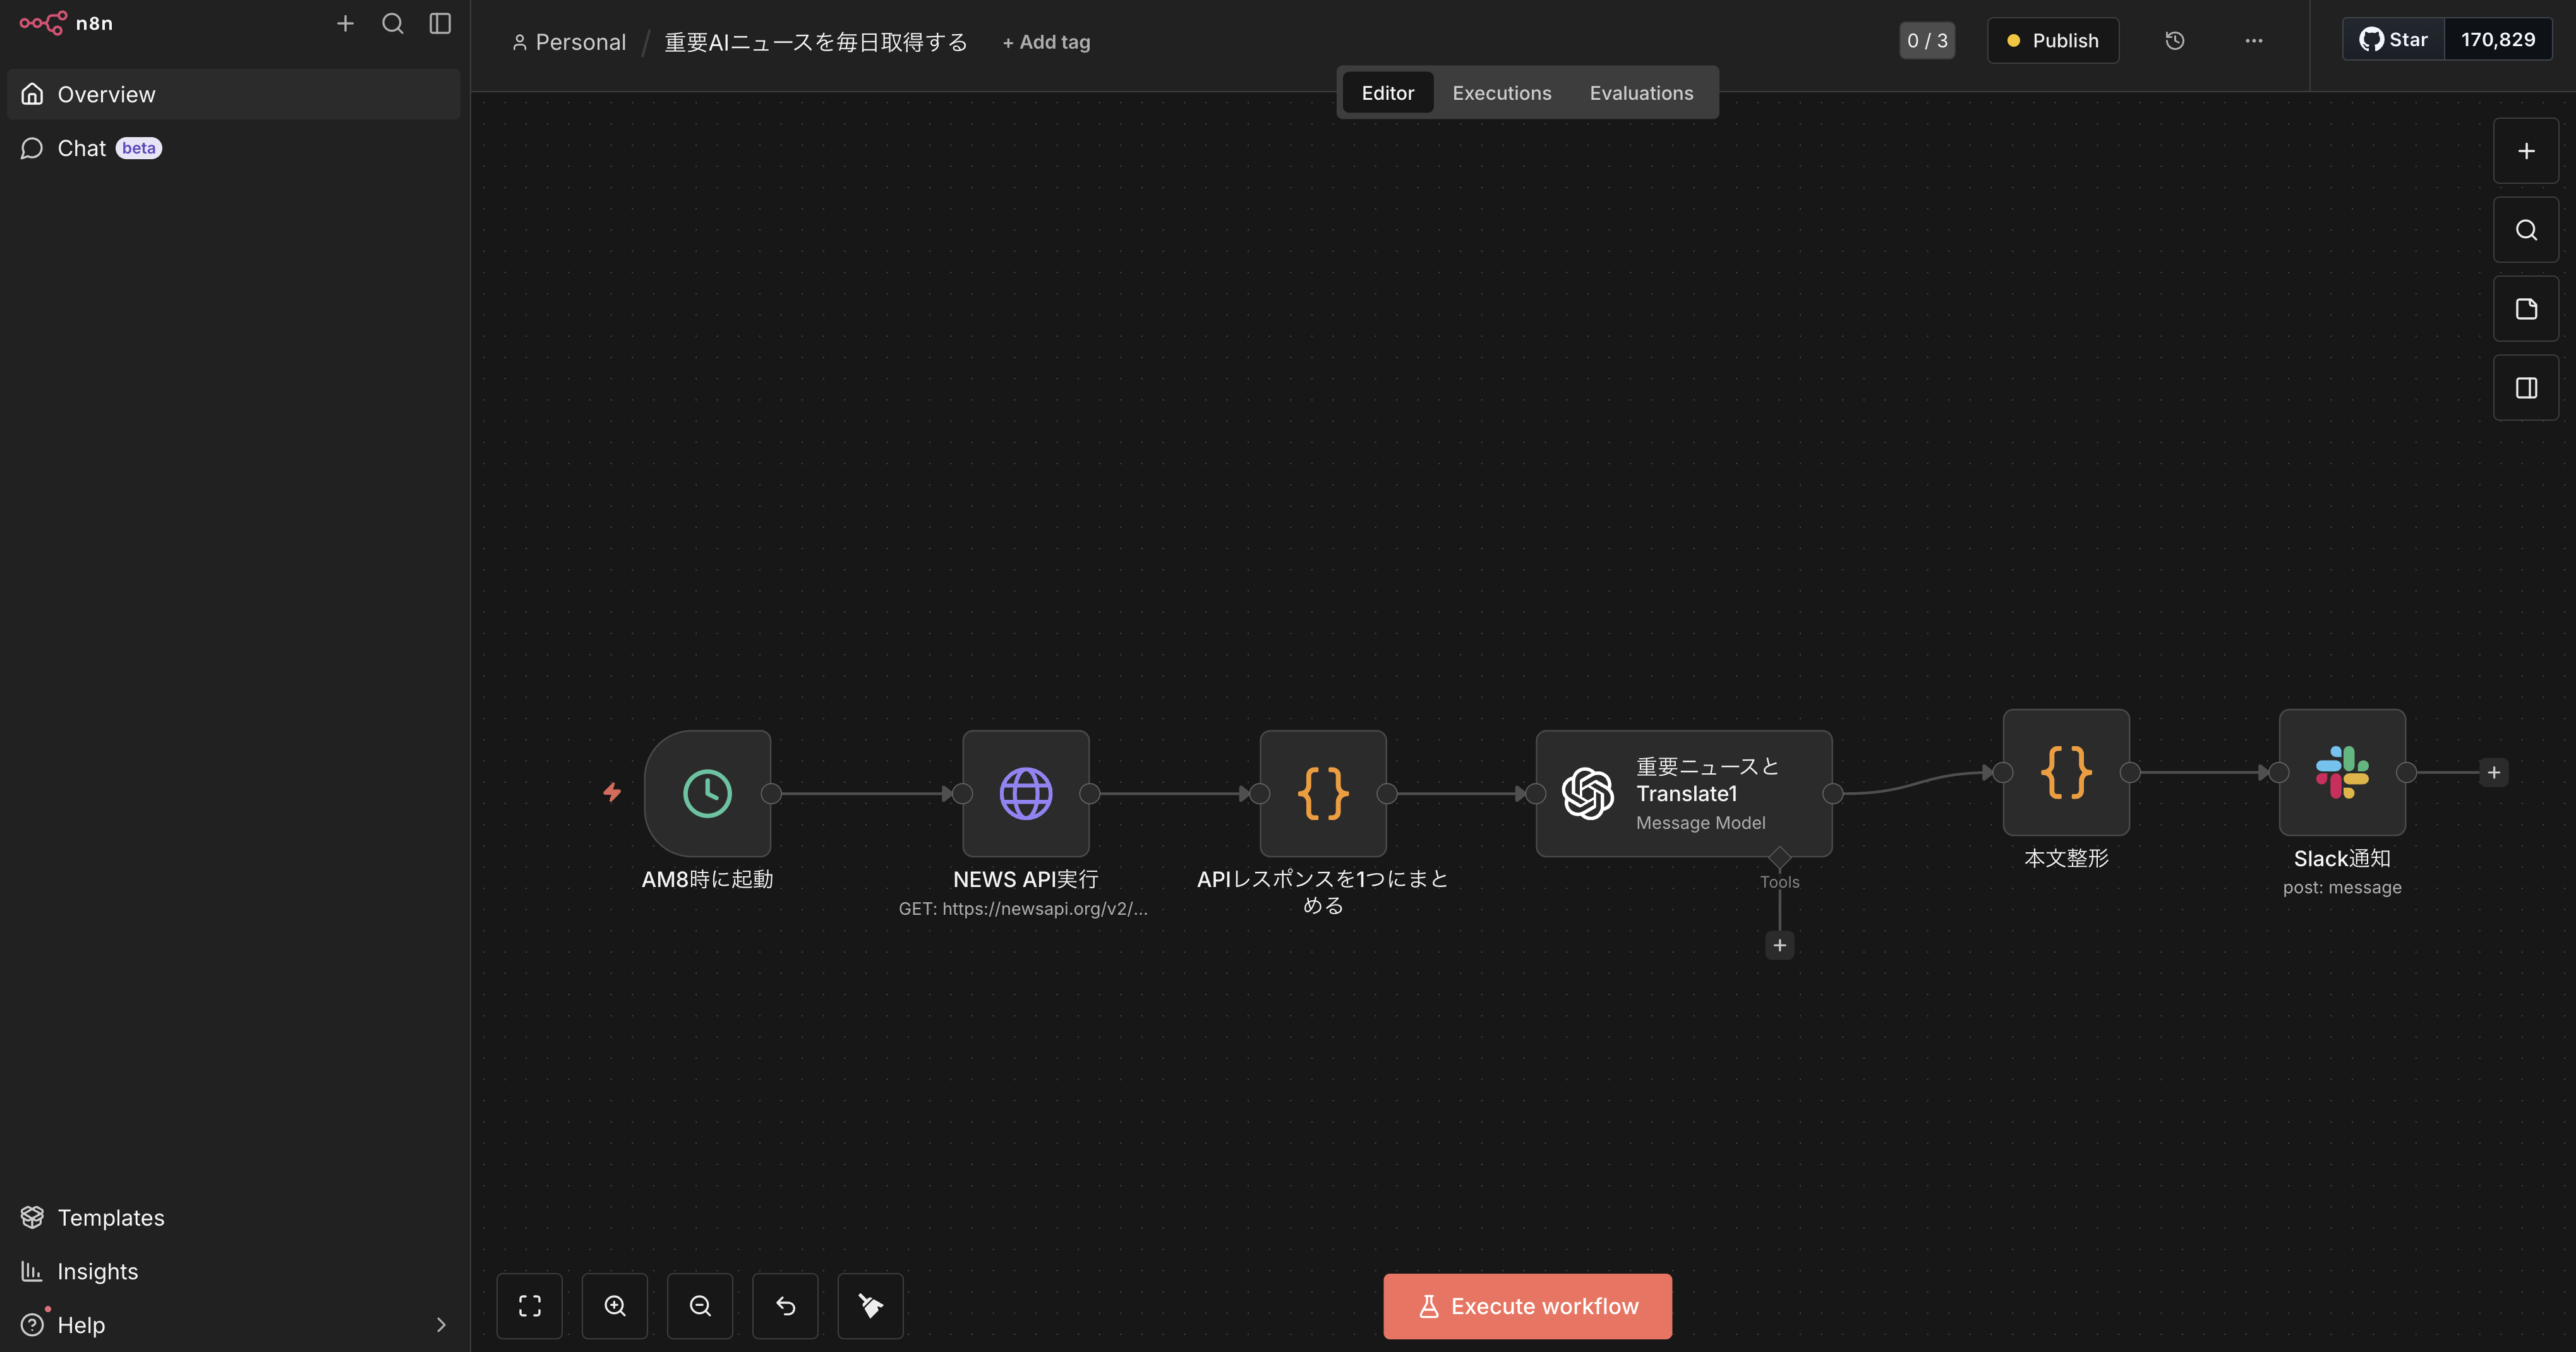The width and height of the screenshot is (2576, 1352).
Task: Click the workflow name title field
Action: click(x=815, y=42)
